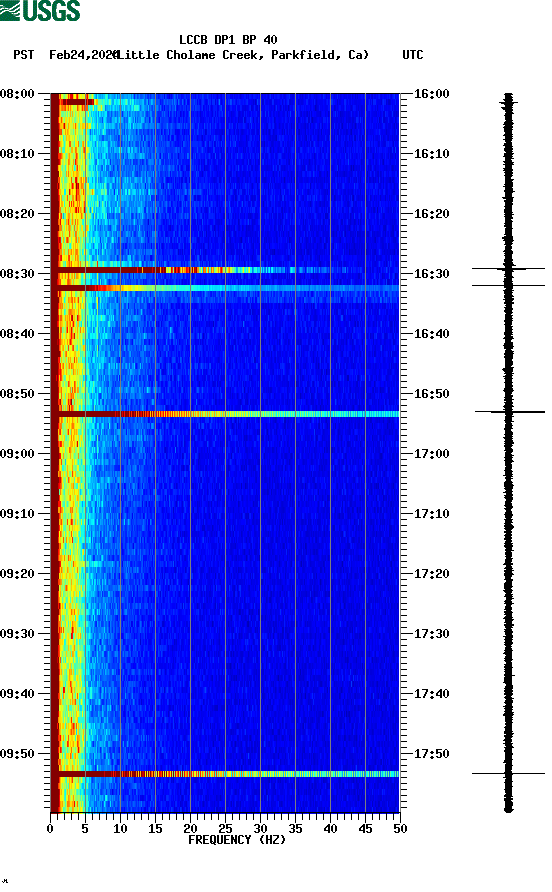The height and width of the screenshot is (892, 552).
Task: Click the 25 Hz frequency axis label
Action: point(225,829)
